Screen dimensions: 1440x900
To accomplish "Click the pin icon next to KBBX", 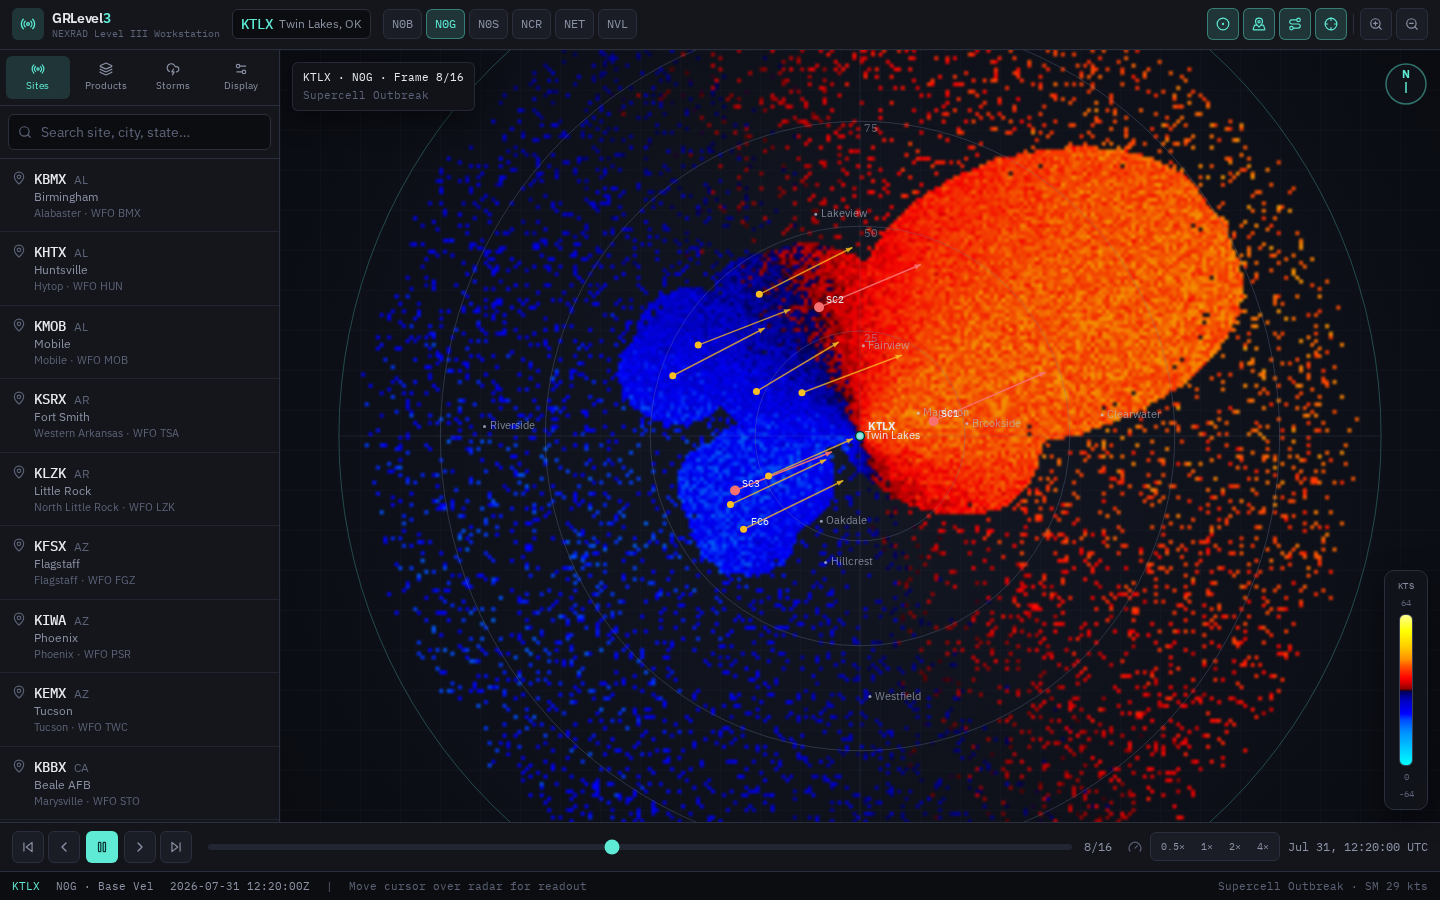I will coord(18,766).
